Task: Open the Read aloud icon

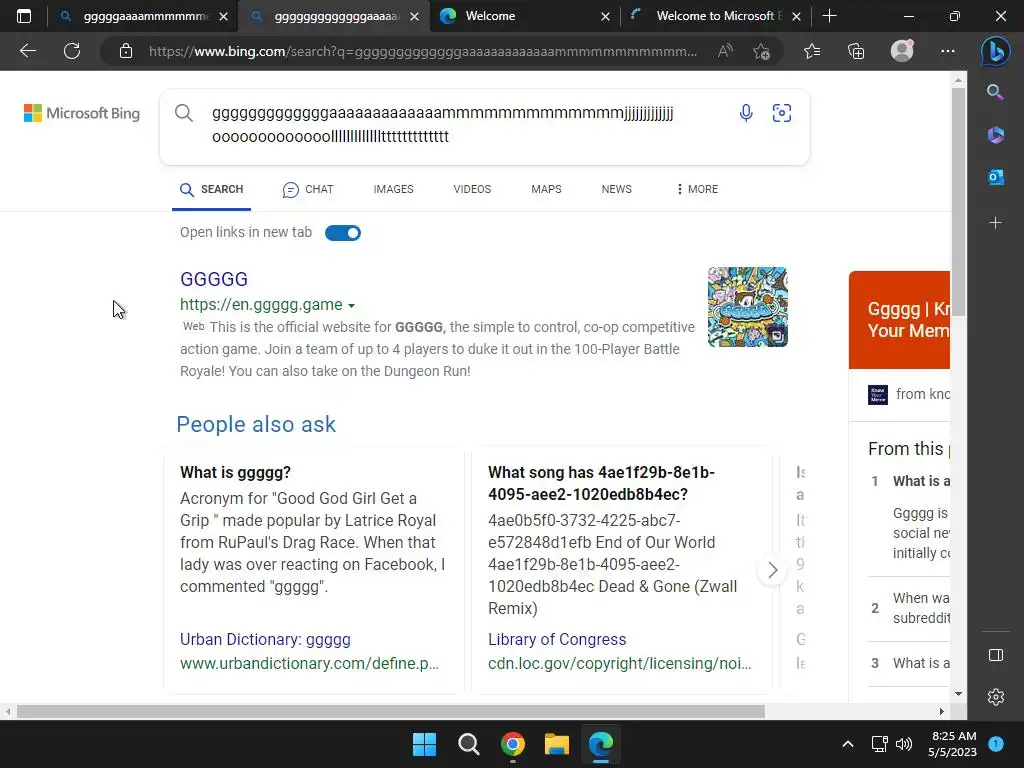Action: [725, 51]
